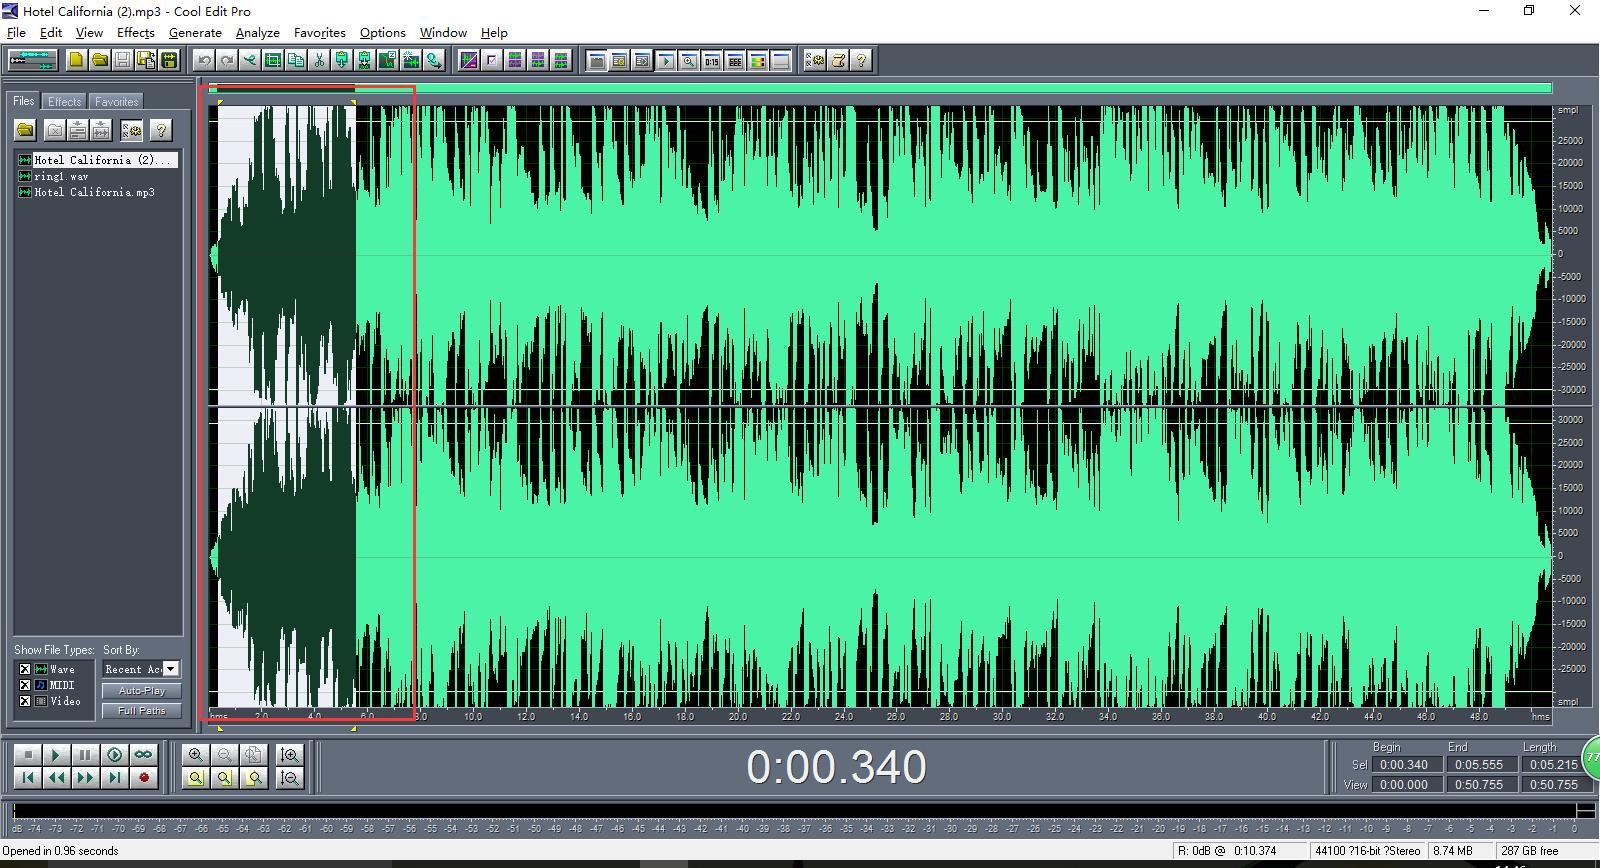
Task: Click the Zoom In Horizontally magnifier icon
Action: coord(196,755)
